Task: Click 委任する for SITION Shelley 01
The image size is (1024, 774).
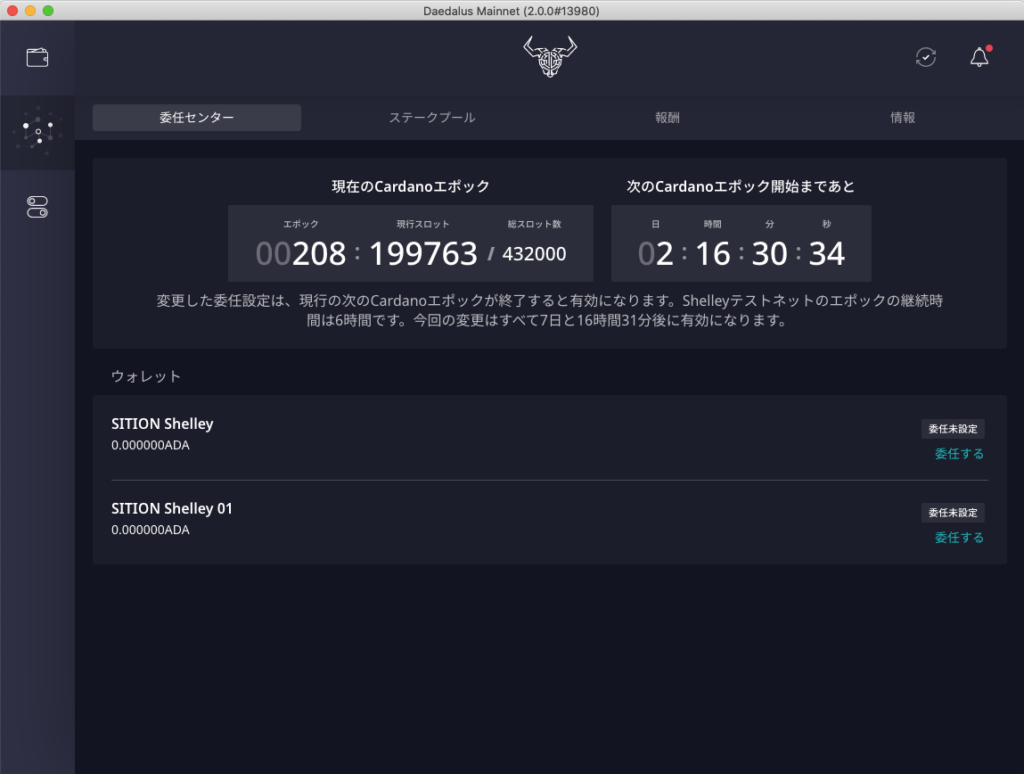Action: click(x=959, y=538)
